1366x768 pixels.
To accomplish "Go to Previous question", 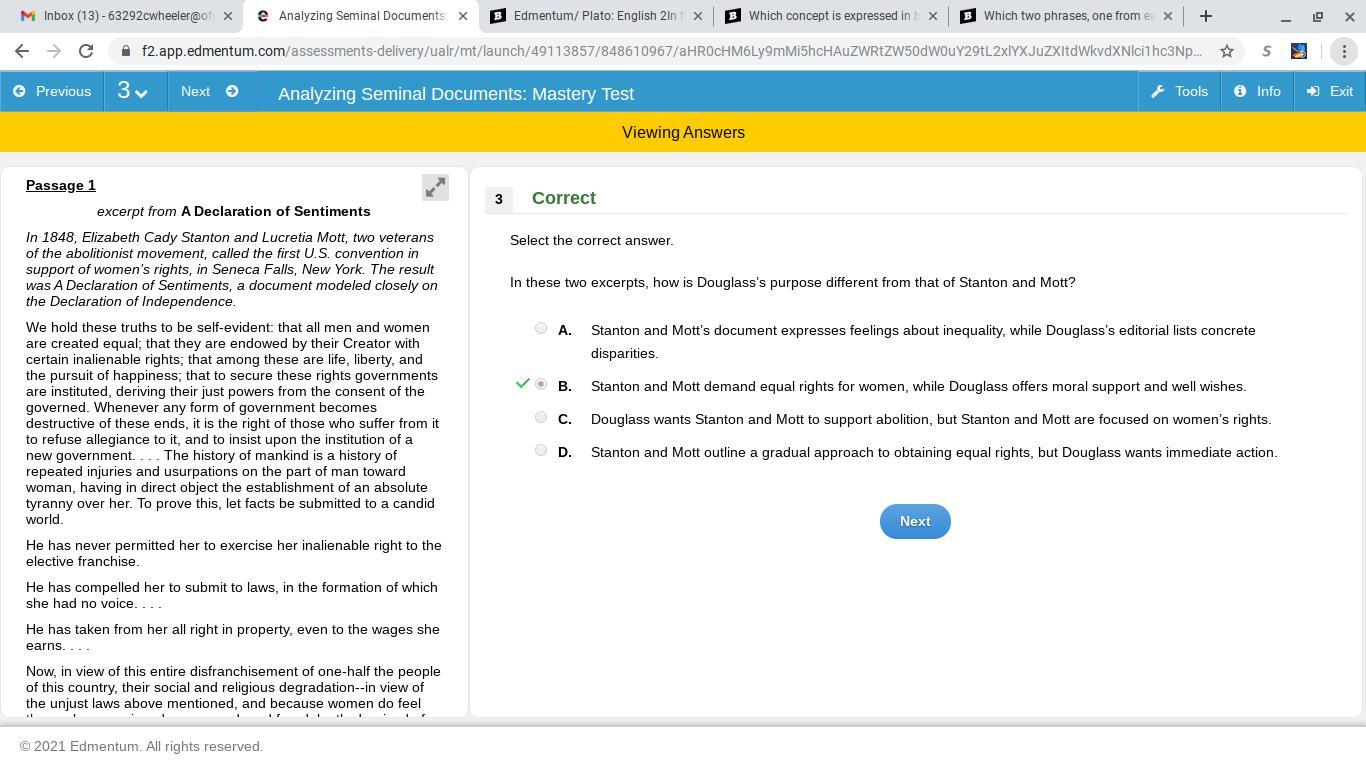I will [52, 91].
